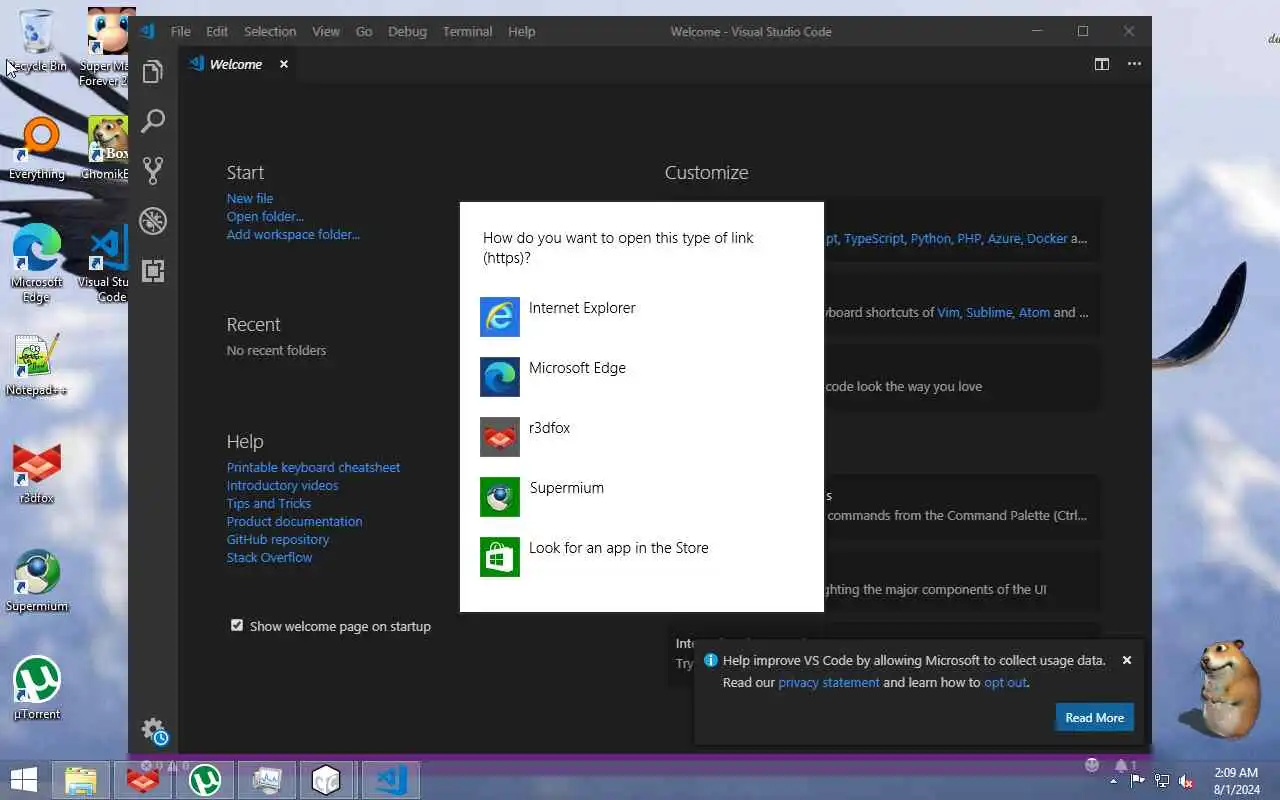Dismiss the usage data notification
The height and width of the screenshot is (800, 1280).
[1127, 660]
